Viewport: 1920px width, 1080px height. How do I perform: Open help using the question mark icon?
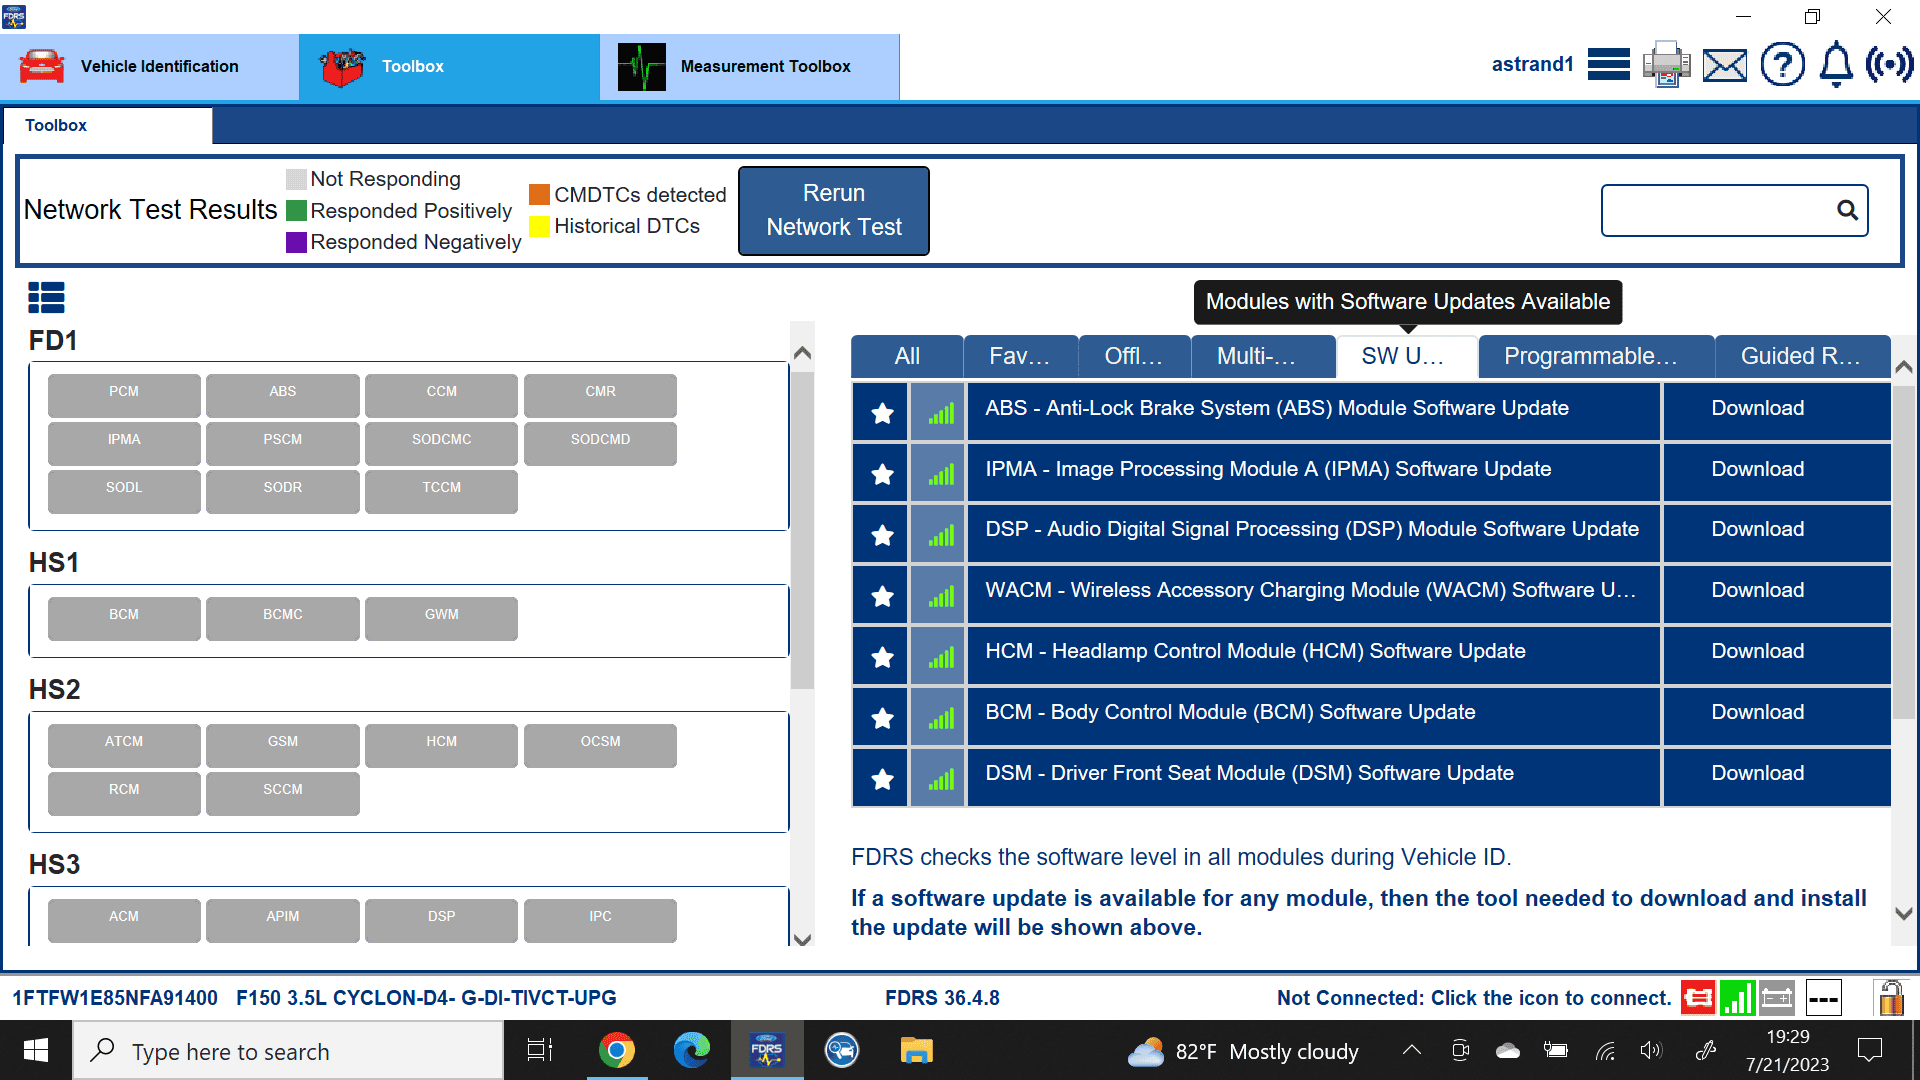(1782, 64)
